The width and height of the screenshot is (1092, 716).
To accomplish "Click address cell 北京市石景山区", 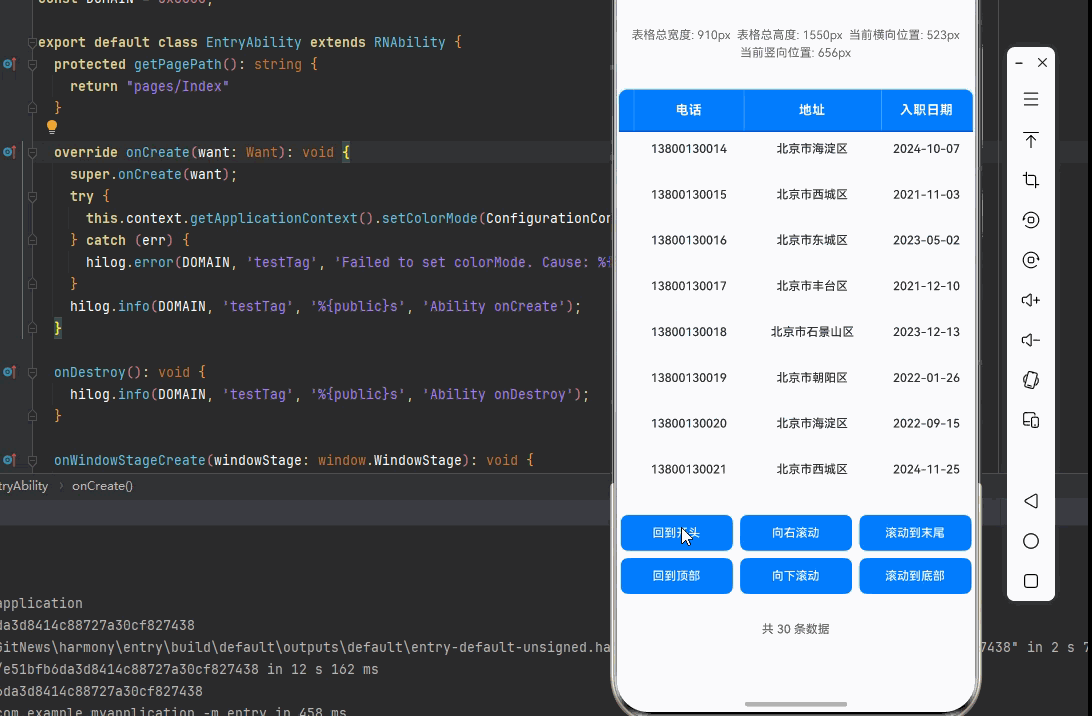I will coord(812,332).
